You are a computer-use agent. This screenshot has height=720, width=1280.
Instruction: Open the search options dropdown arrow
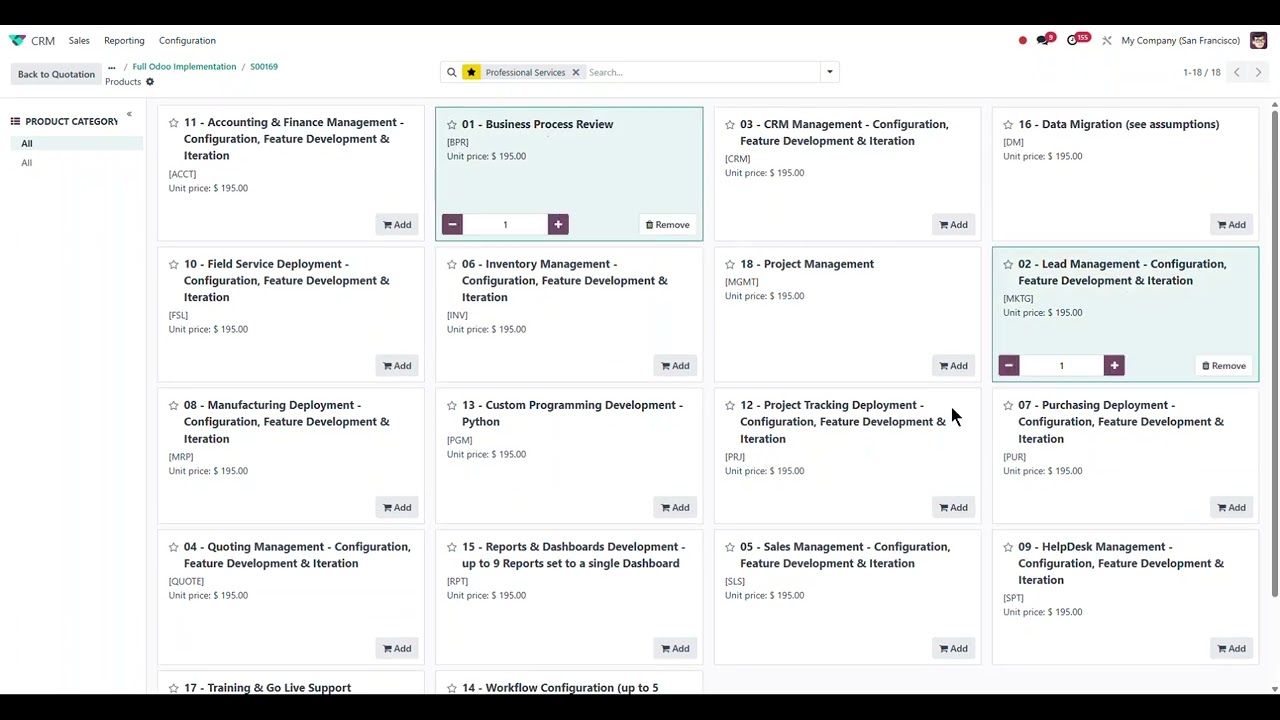point(829,72)
